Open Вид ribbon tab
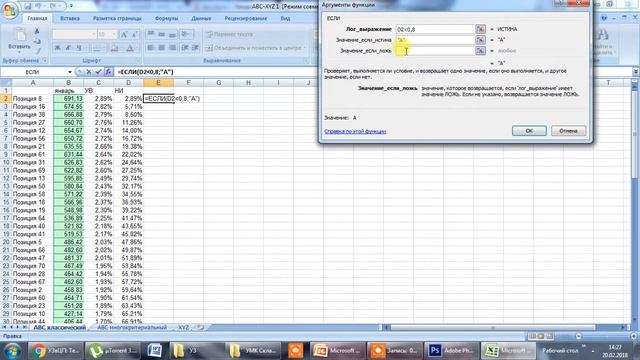 tap(285, 18)
